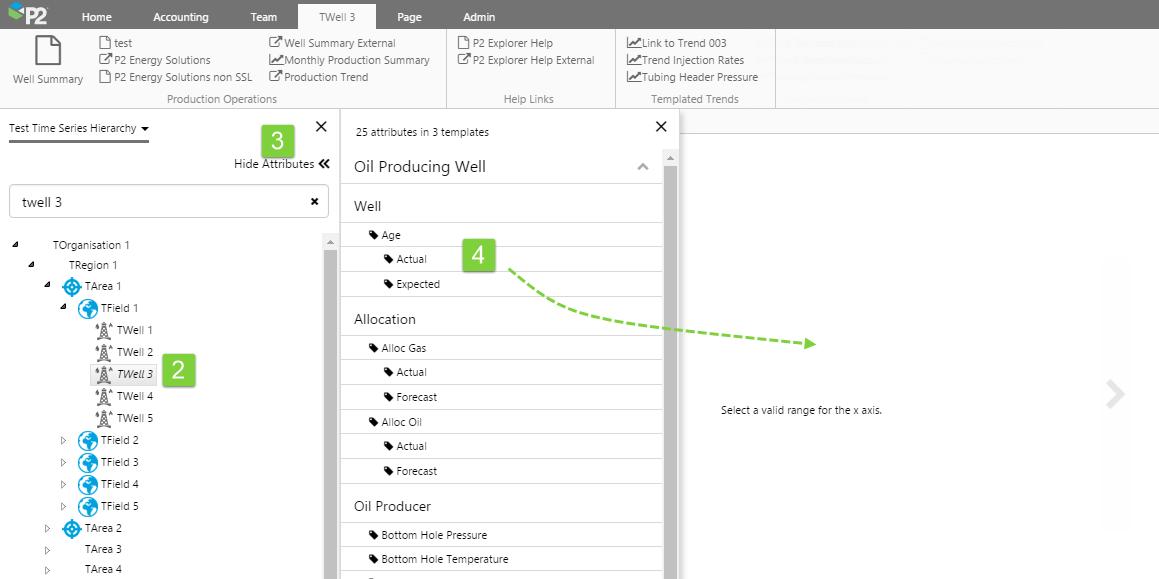Click the Production Trend chart icon
Viewport: 1159px width, 579px height.
pos(276,77)
